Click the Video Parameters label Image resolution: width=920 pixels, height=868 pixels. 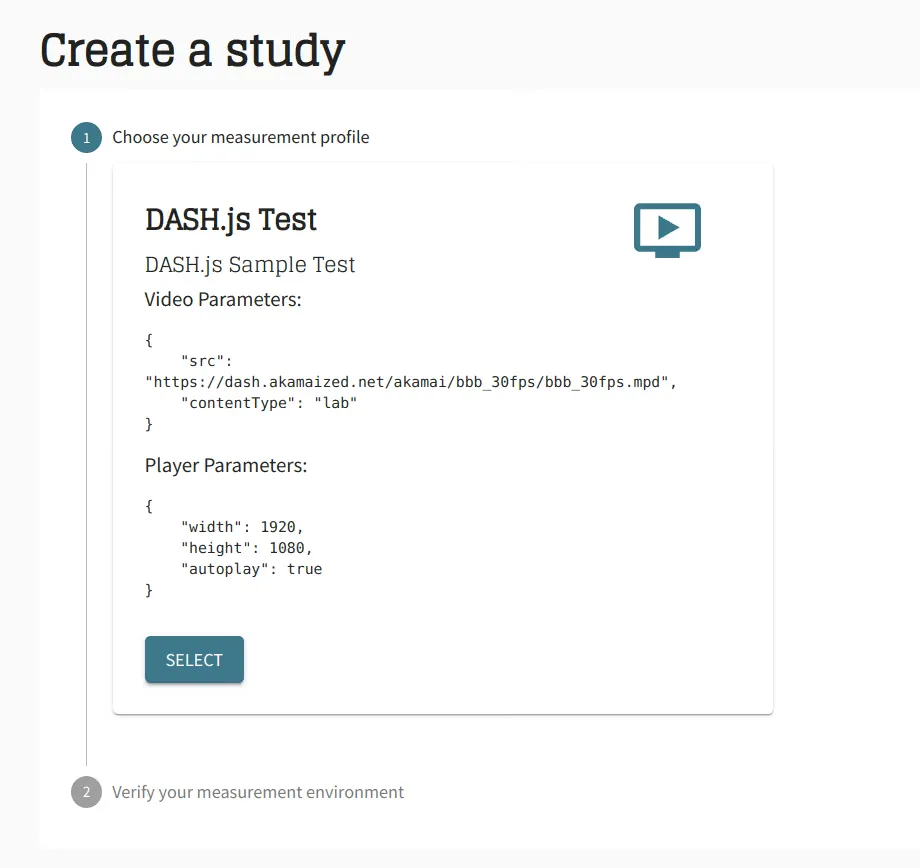coord(223,299)
